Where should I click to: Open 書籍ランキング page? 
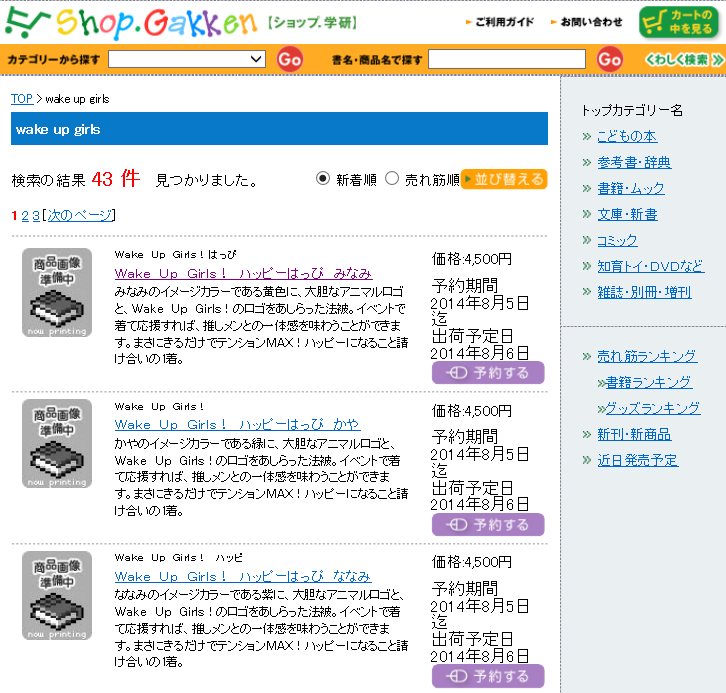pos(648,382)
